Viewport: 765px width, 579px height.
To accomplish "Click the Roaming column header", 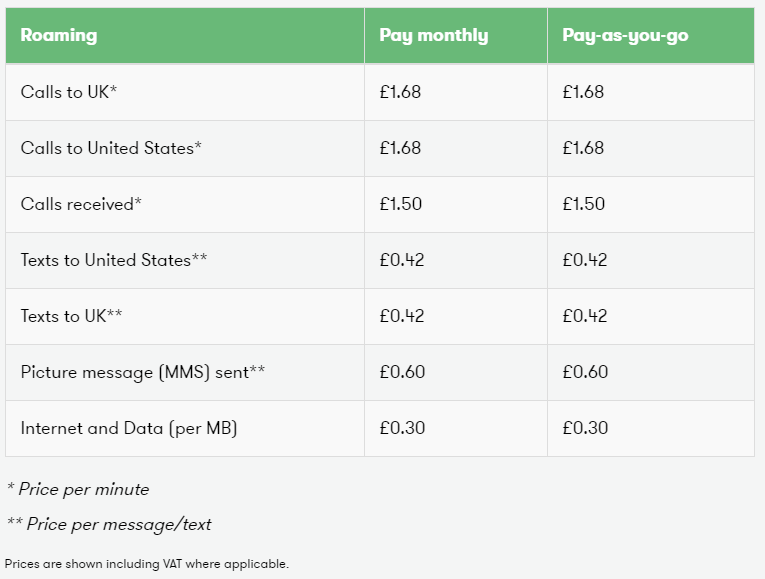I will click(x=59, y=35).
